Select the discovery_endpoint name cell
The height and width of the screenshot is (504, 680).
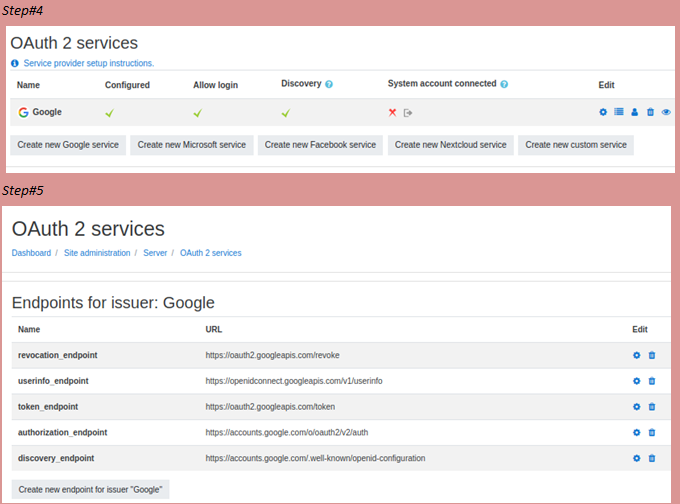click(56, 458)
